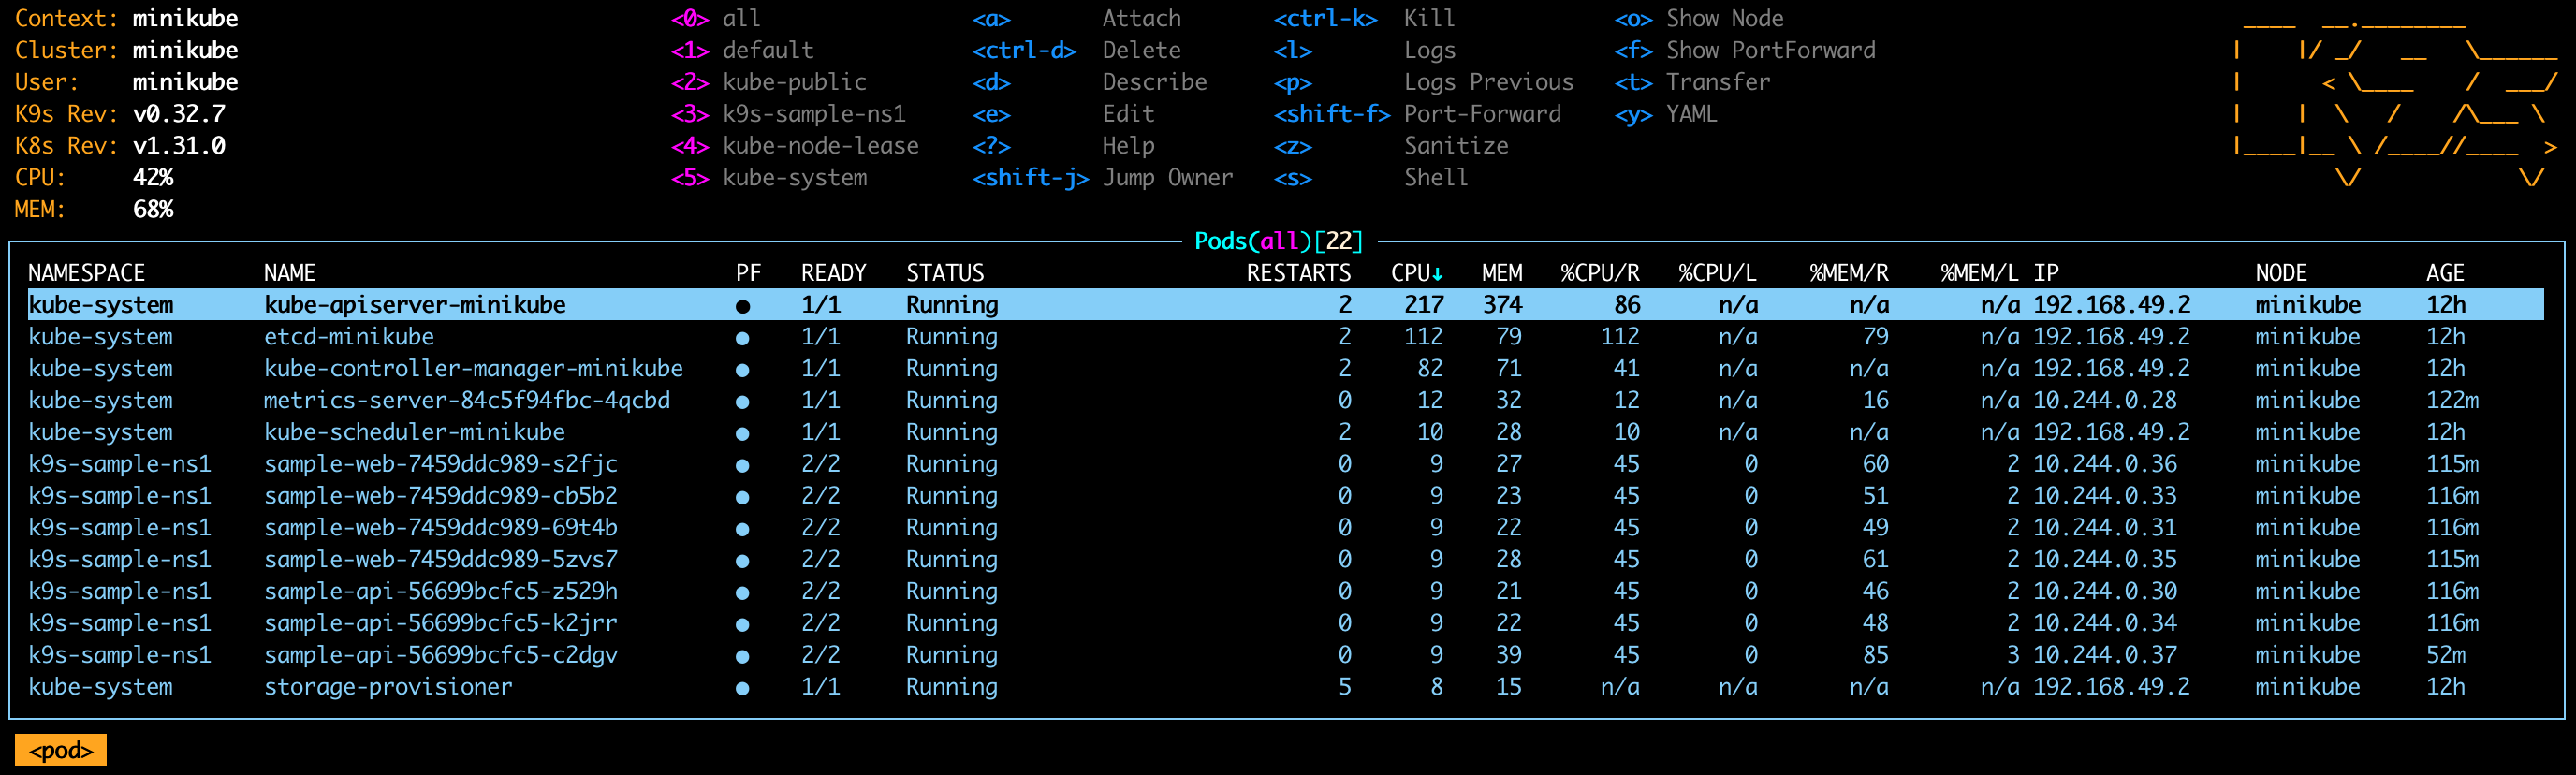Select kube-scheduler-minikube pod
Screen dimensions: 2576x775
click(x=414, y=433)
